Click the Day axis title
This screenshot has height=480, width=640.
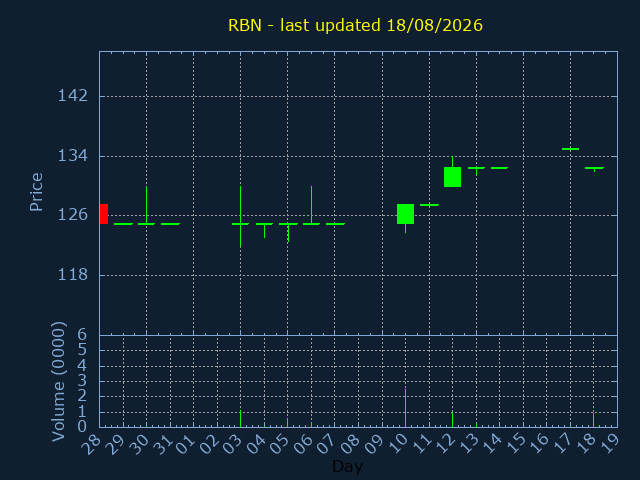(347, 466)
